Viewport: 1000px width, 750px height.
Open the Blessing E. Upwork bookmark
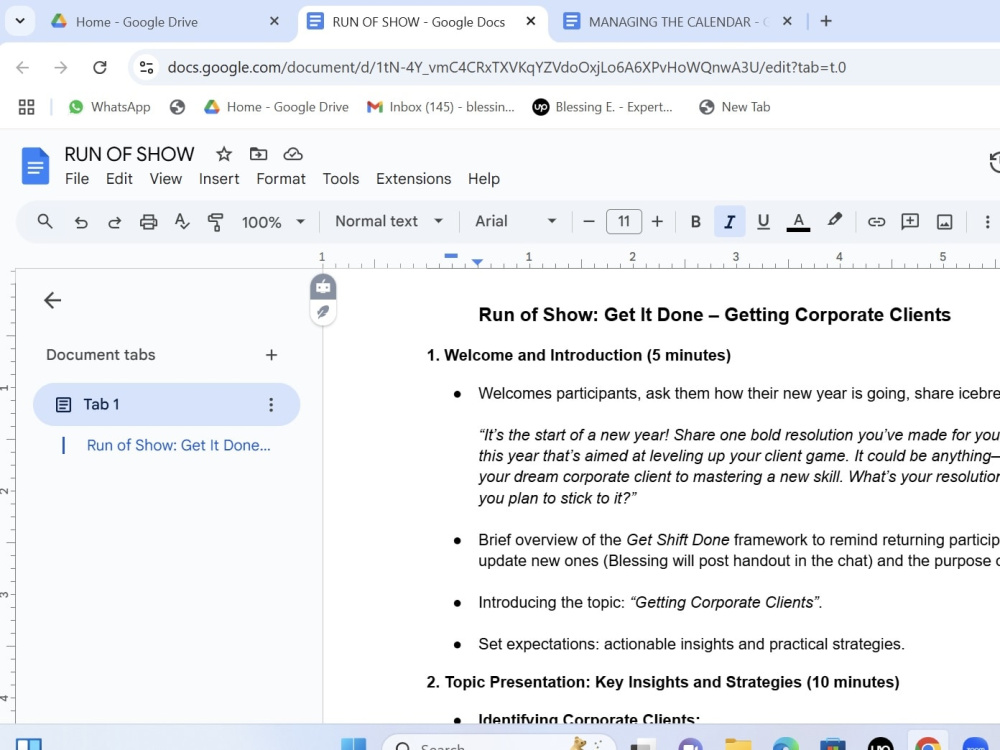603,107
